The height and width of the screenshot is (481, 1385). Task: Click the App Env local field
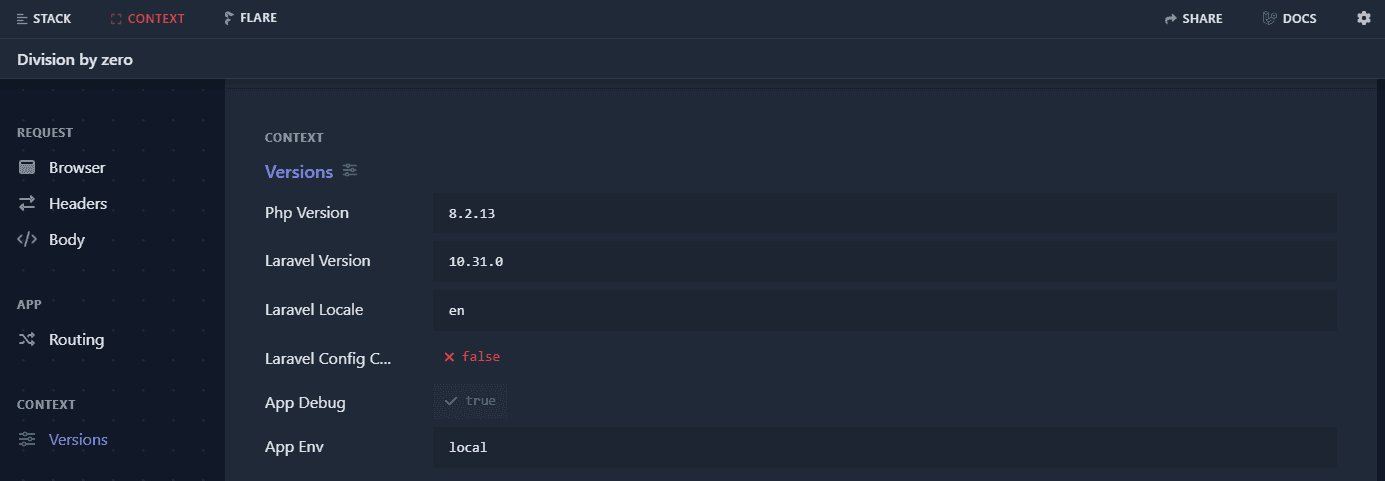884,448
